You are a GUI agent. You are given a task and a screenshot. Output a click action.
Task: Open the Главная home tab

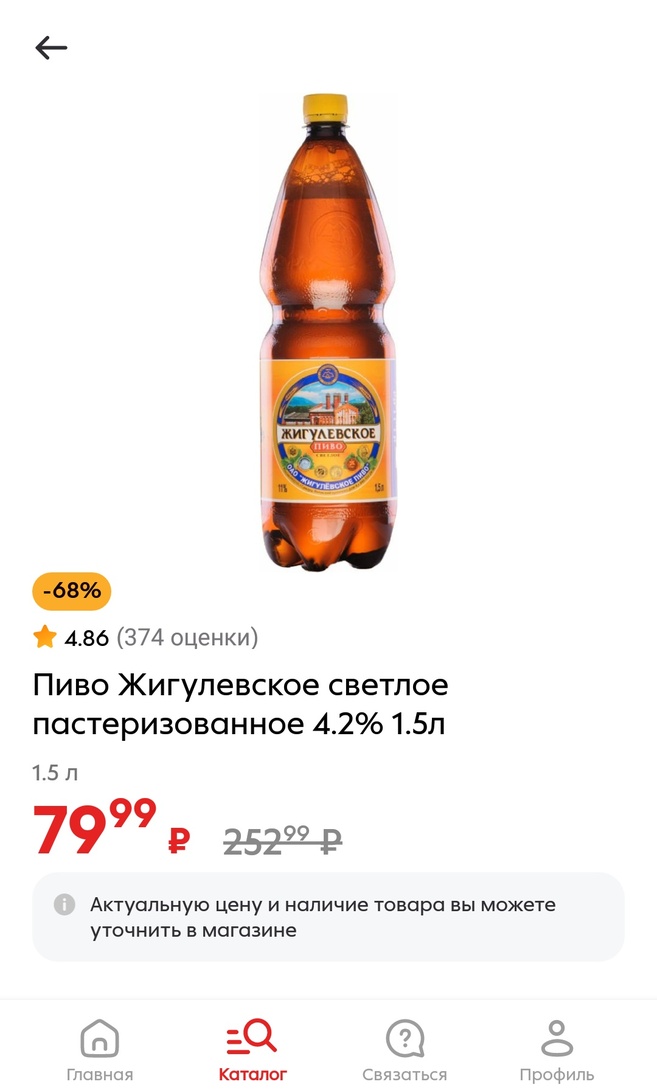[x=99, y=1050]
